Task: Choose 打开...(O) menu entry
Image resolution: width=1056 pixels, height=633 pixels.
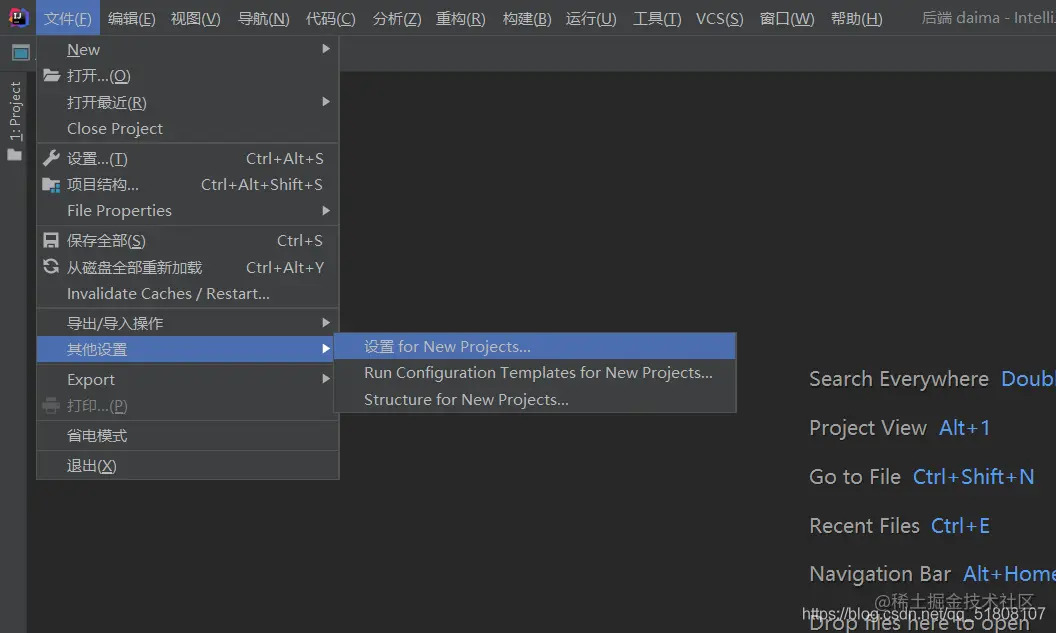Action: pos(187,75)
